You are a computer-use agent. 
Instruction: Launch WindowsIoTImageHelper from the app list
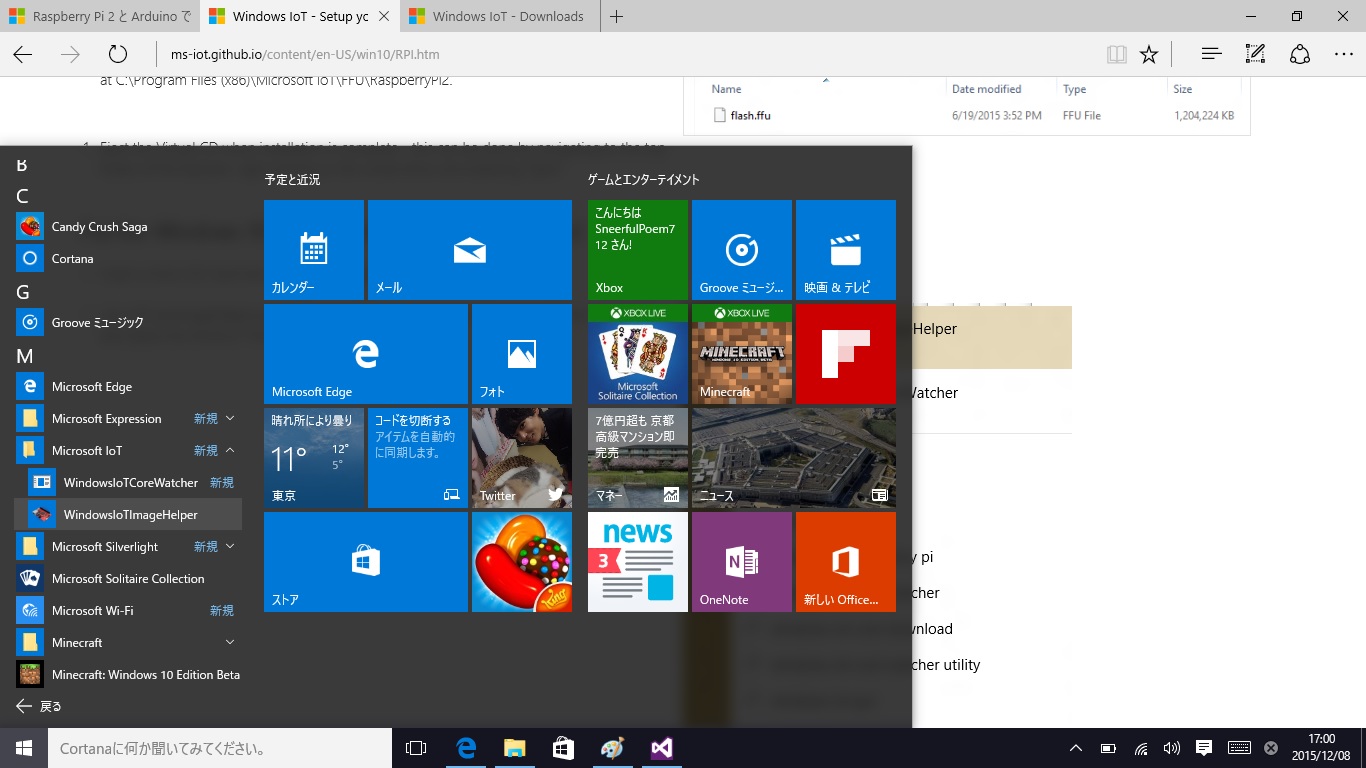[x=130, y=514]
